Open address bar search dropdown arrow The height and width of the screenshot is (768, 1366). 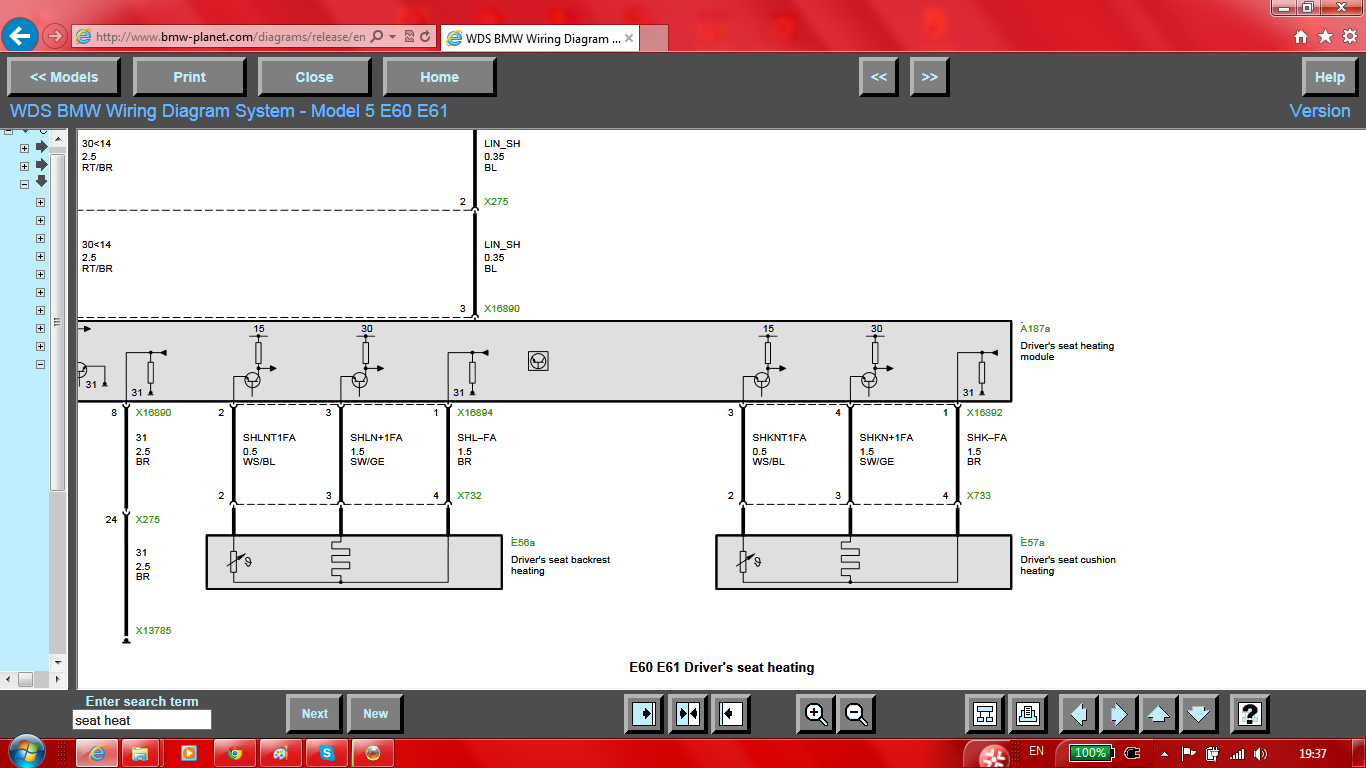[x=392, y=37]
